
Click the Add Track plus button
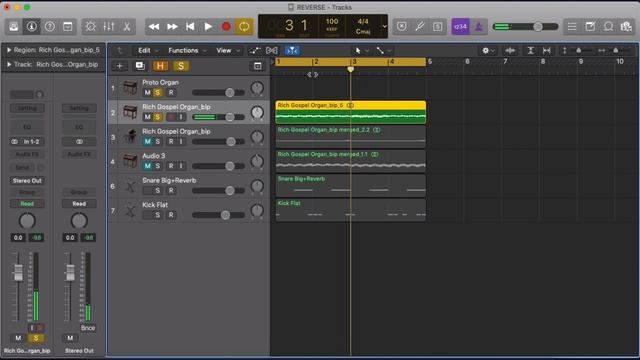coord(119,66)
